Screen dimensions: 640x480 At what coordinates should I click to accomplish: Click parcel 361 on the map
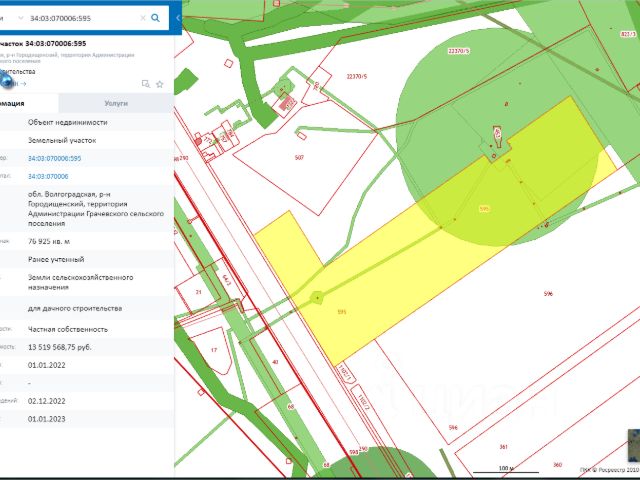[x=504, y=447]
